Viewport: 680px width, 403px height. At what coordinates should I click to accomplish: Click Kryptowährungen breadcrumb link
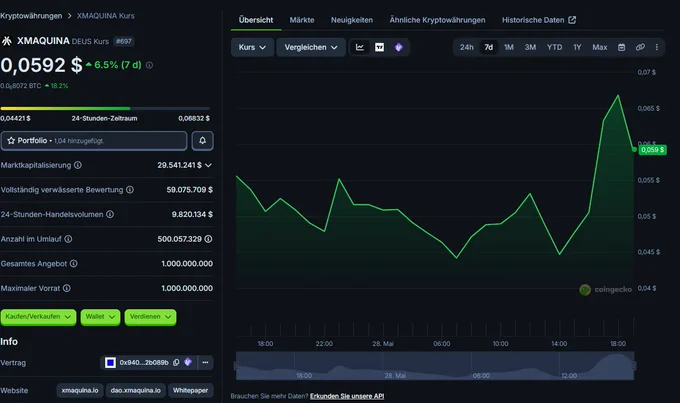(x=31, y=16)
